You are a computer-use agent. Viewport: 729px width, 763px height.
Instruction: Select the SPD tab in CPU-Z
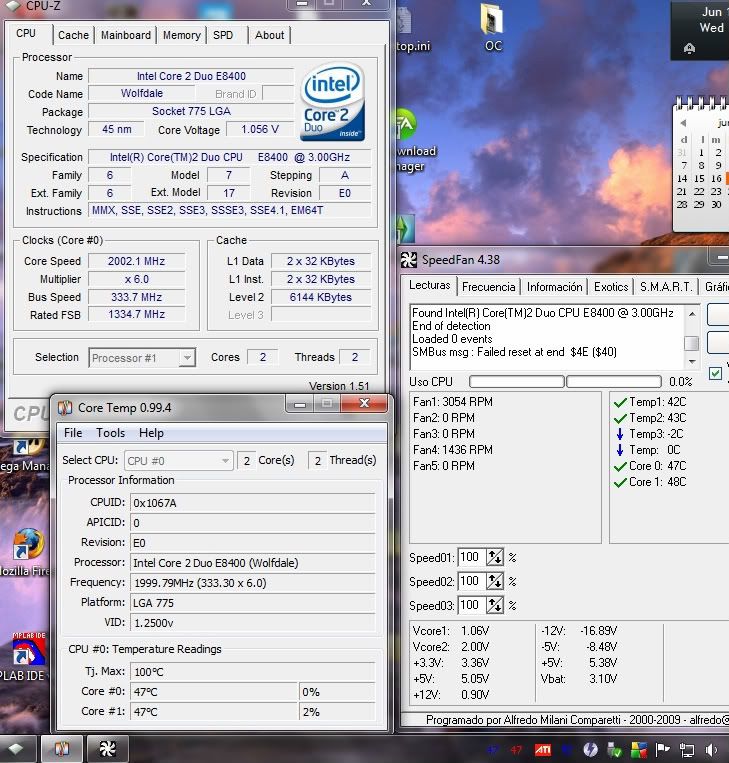point(223,35)
